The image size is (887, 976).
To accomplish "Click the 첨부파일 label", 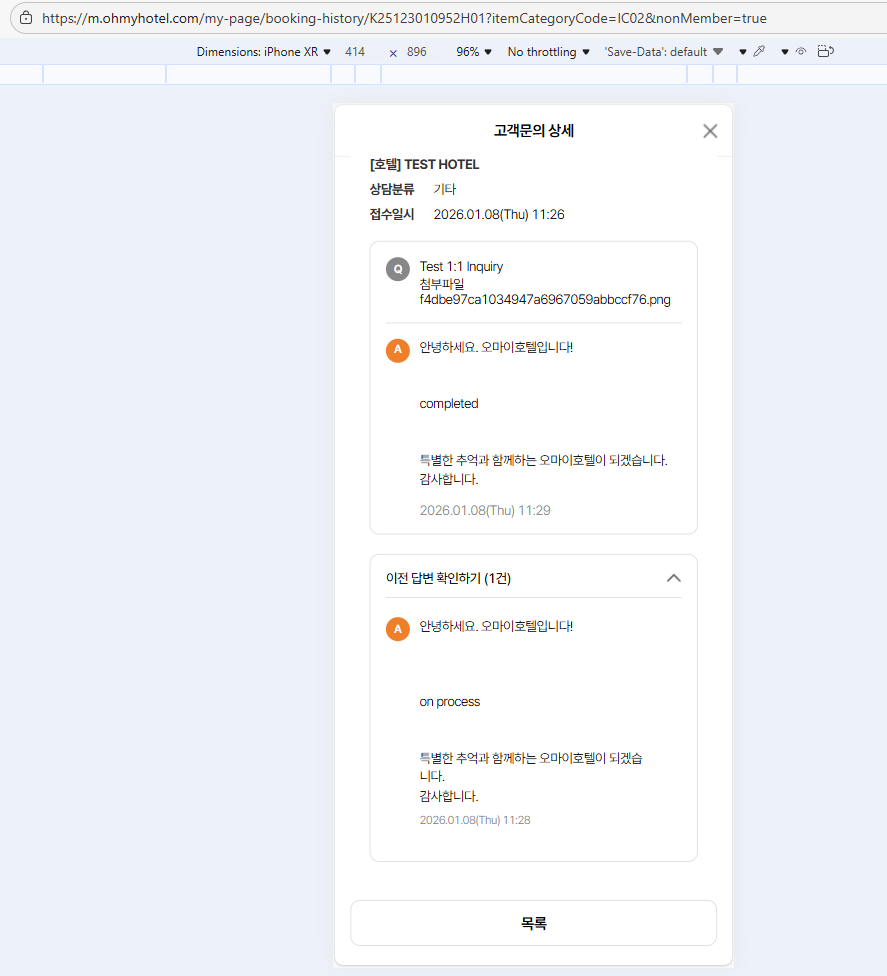I will 442,284.
